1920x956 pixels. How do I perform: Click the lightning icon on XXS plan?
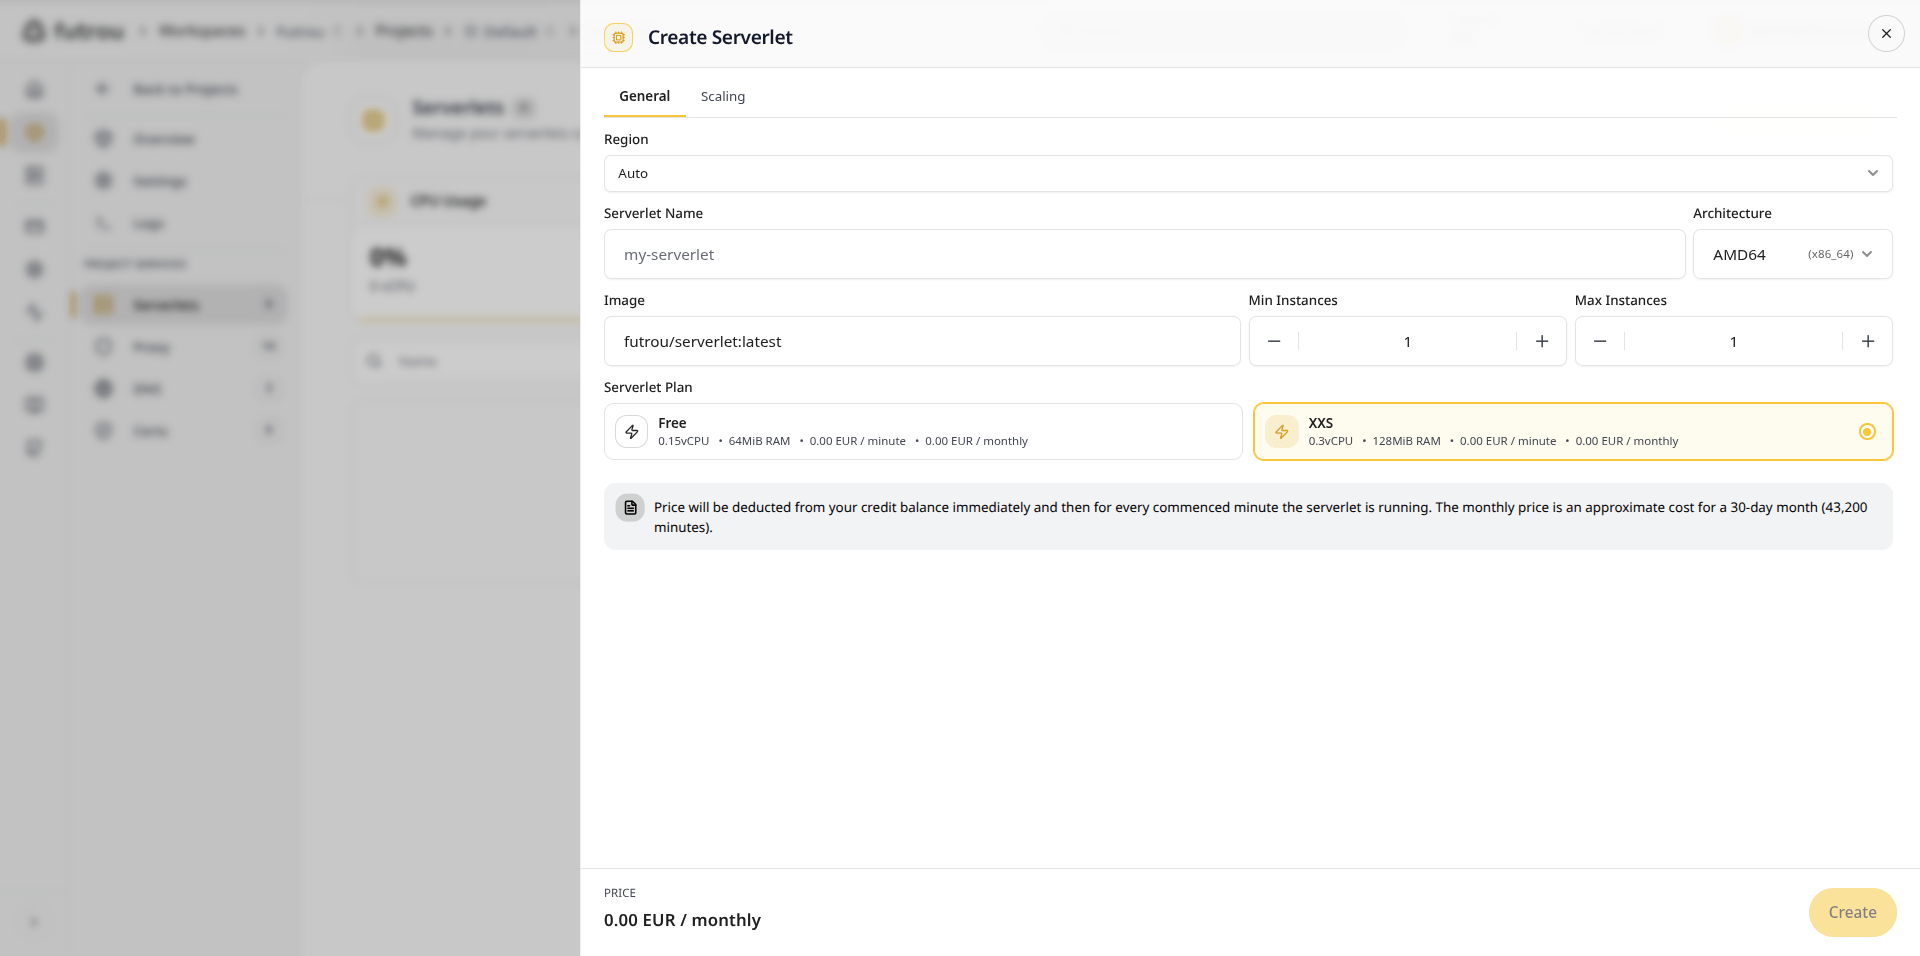pos(1282,432)
